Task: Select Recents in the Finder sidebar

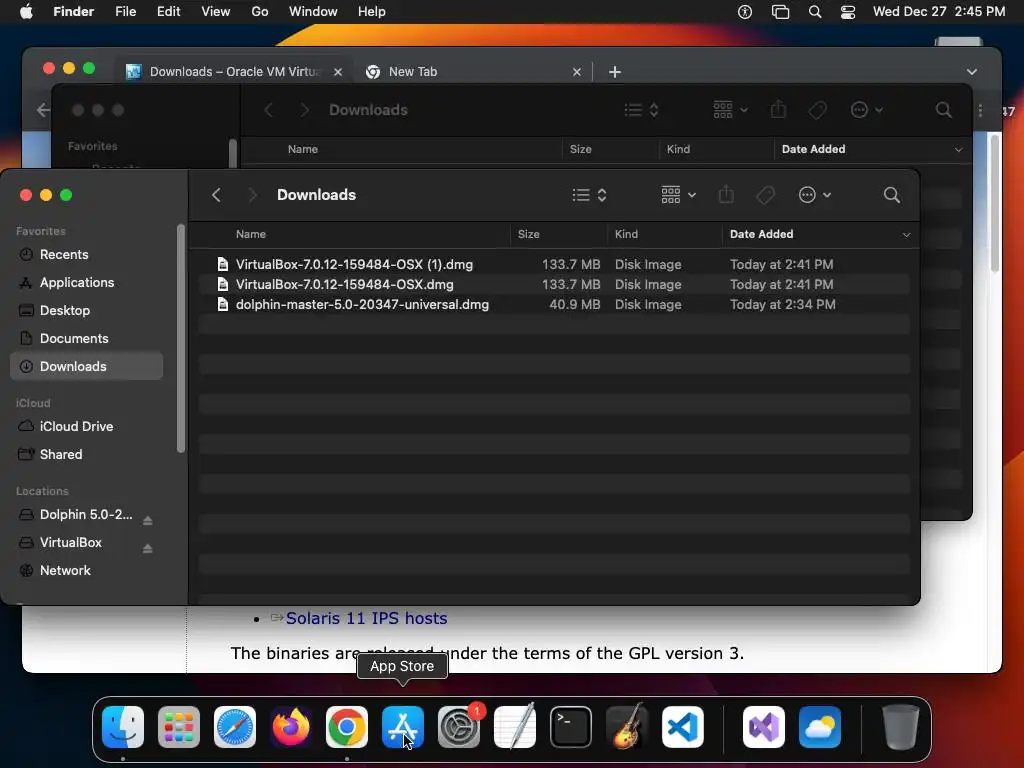Action: (86, 255)
